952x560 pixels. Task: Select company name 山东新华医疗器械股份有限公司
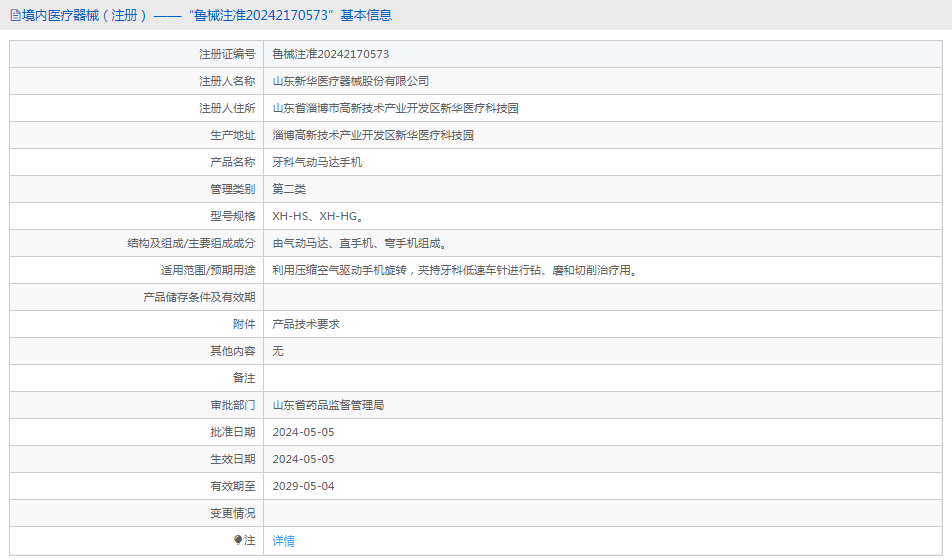pyautogui.click(x=351, y=81)
